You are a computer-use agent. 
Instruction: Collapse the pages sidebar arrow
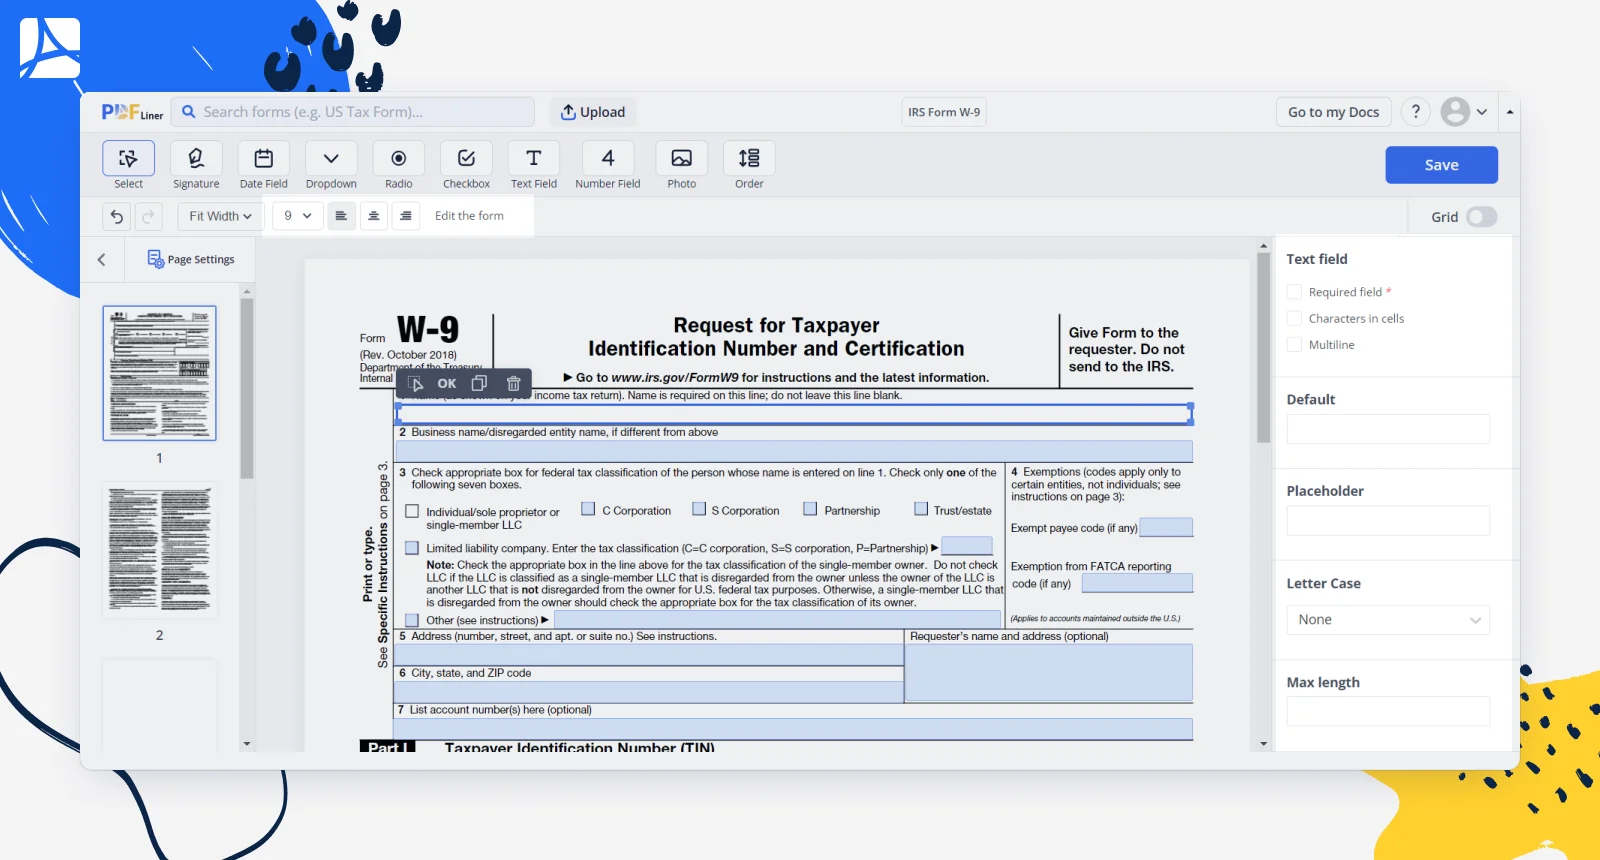tap(102, 260)
